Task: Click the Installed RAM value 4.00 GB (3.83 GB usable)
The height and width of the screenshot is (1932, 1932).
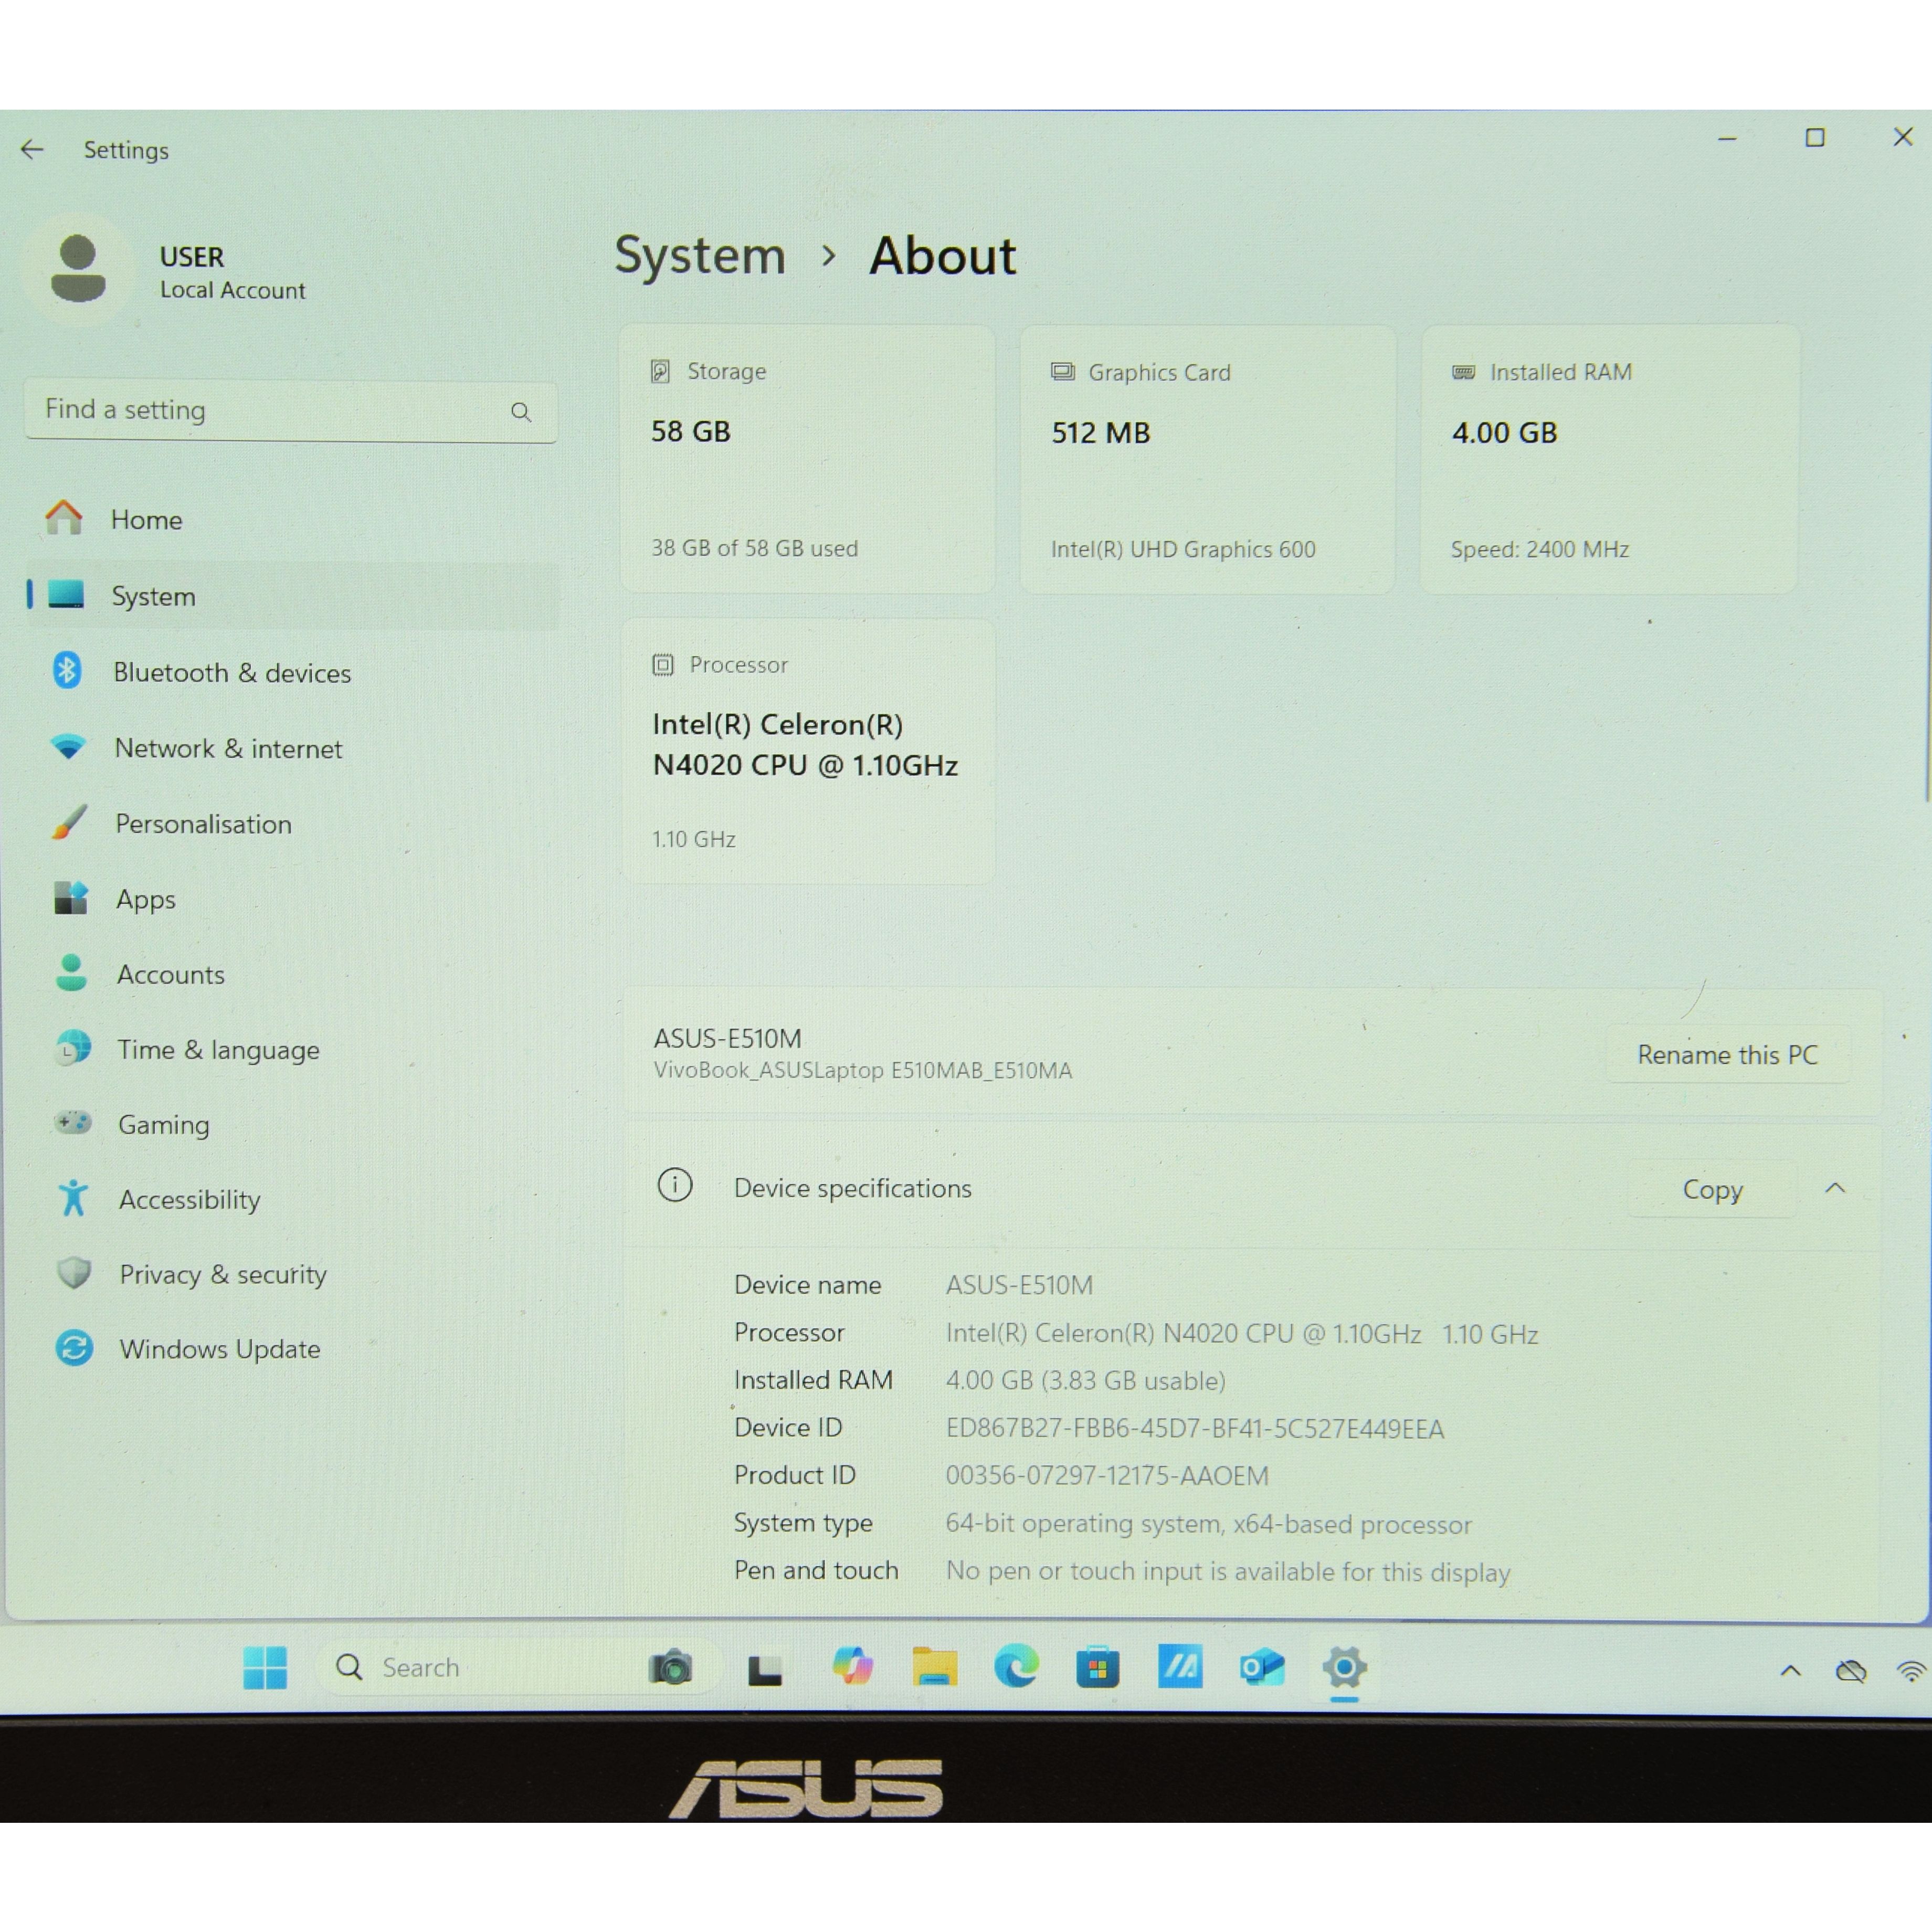Action: (1086, 1381)
